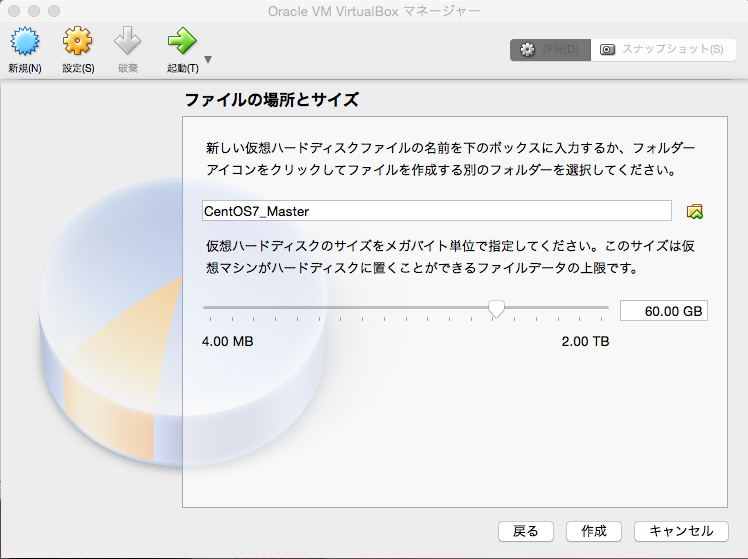The height and width of the screenshot is (559, 748).
Task: Click the red close window button
Action: click(14, 10)
